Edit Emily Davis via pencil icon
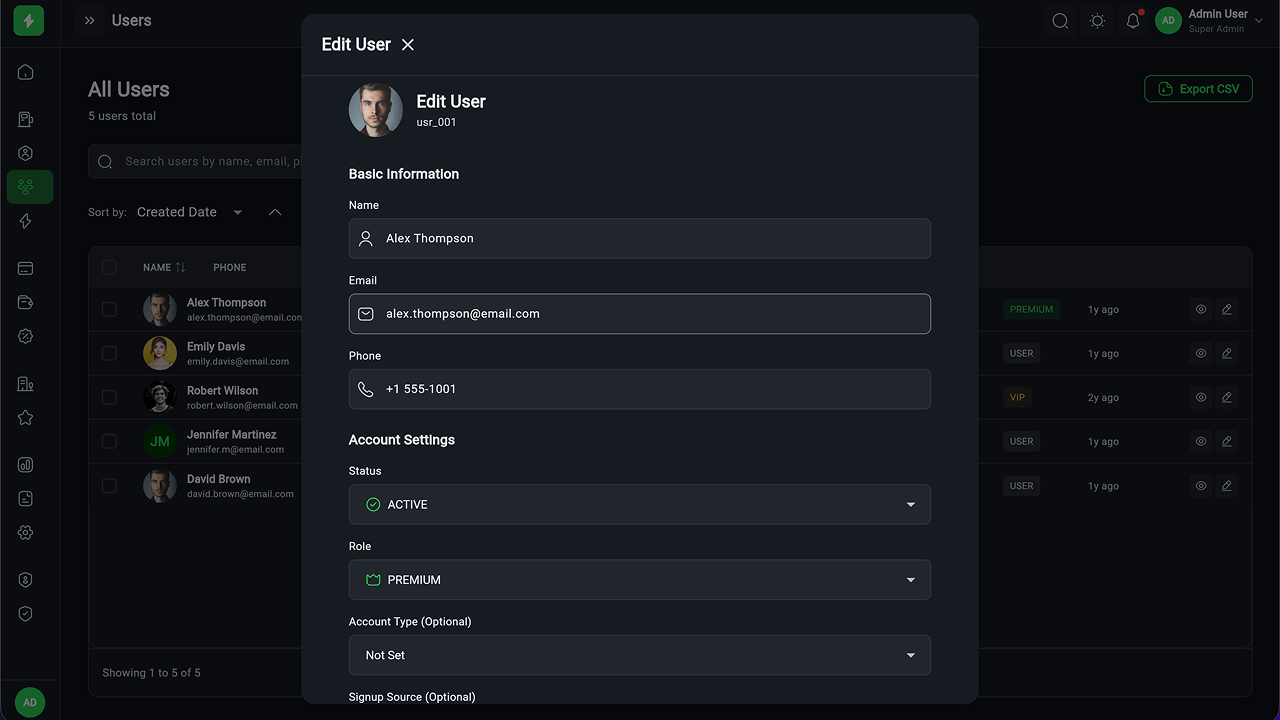 (1227, 353)
